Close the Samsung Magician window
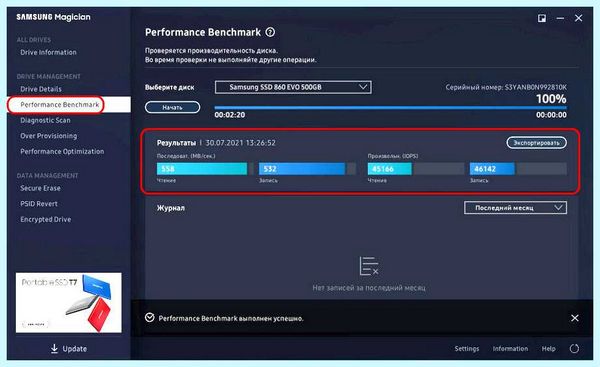 579,18
